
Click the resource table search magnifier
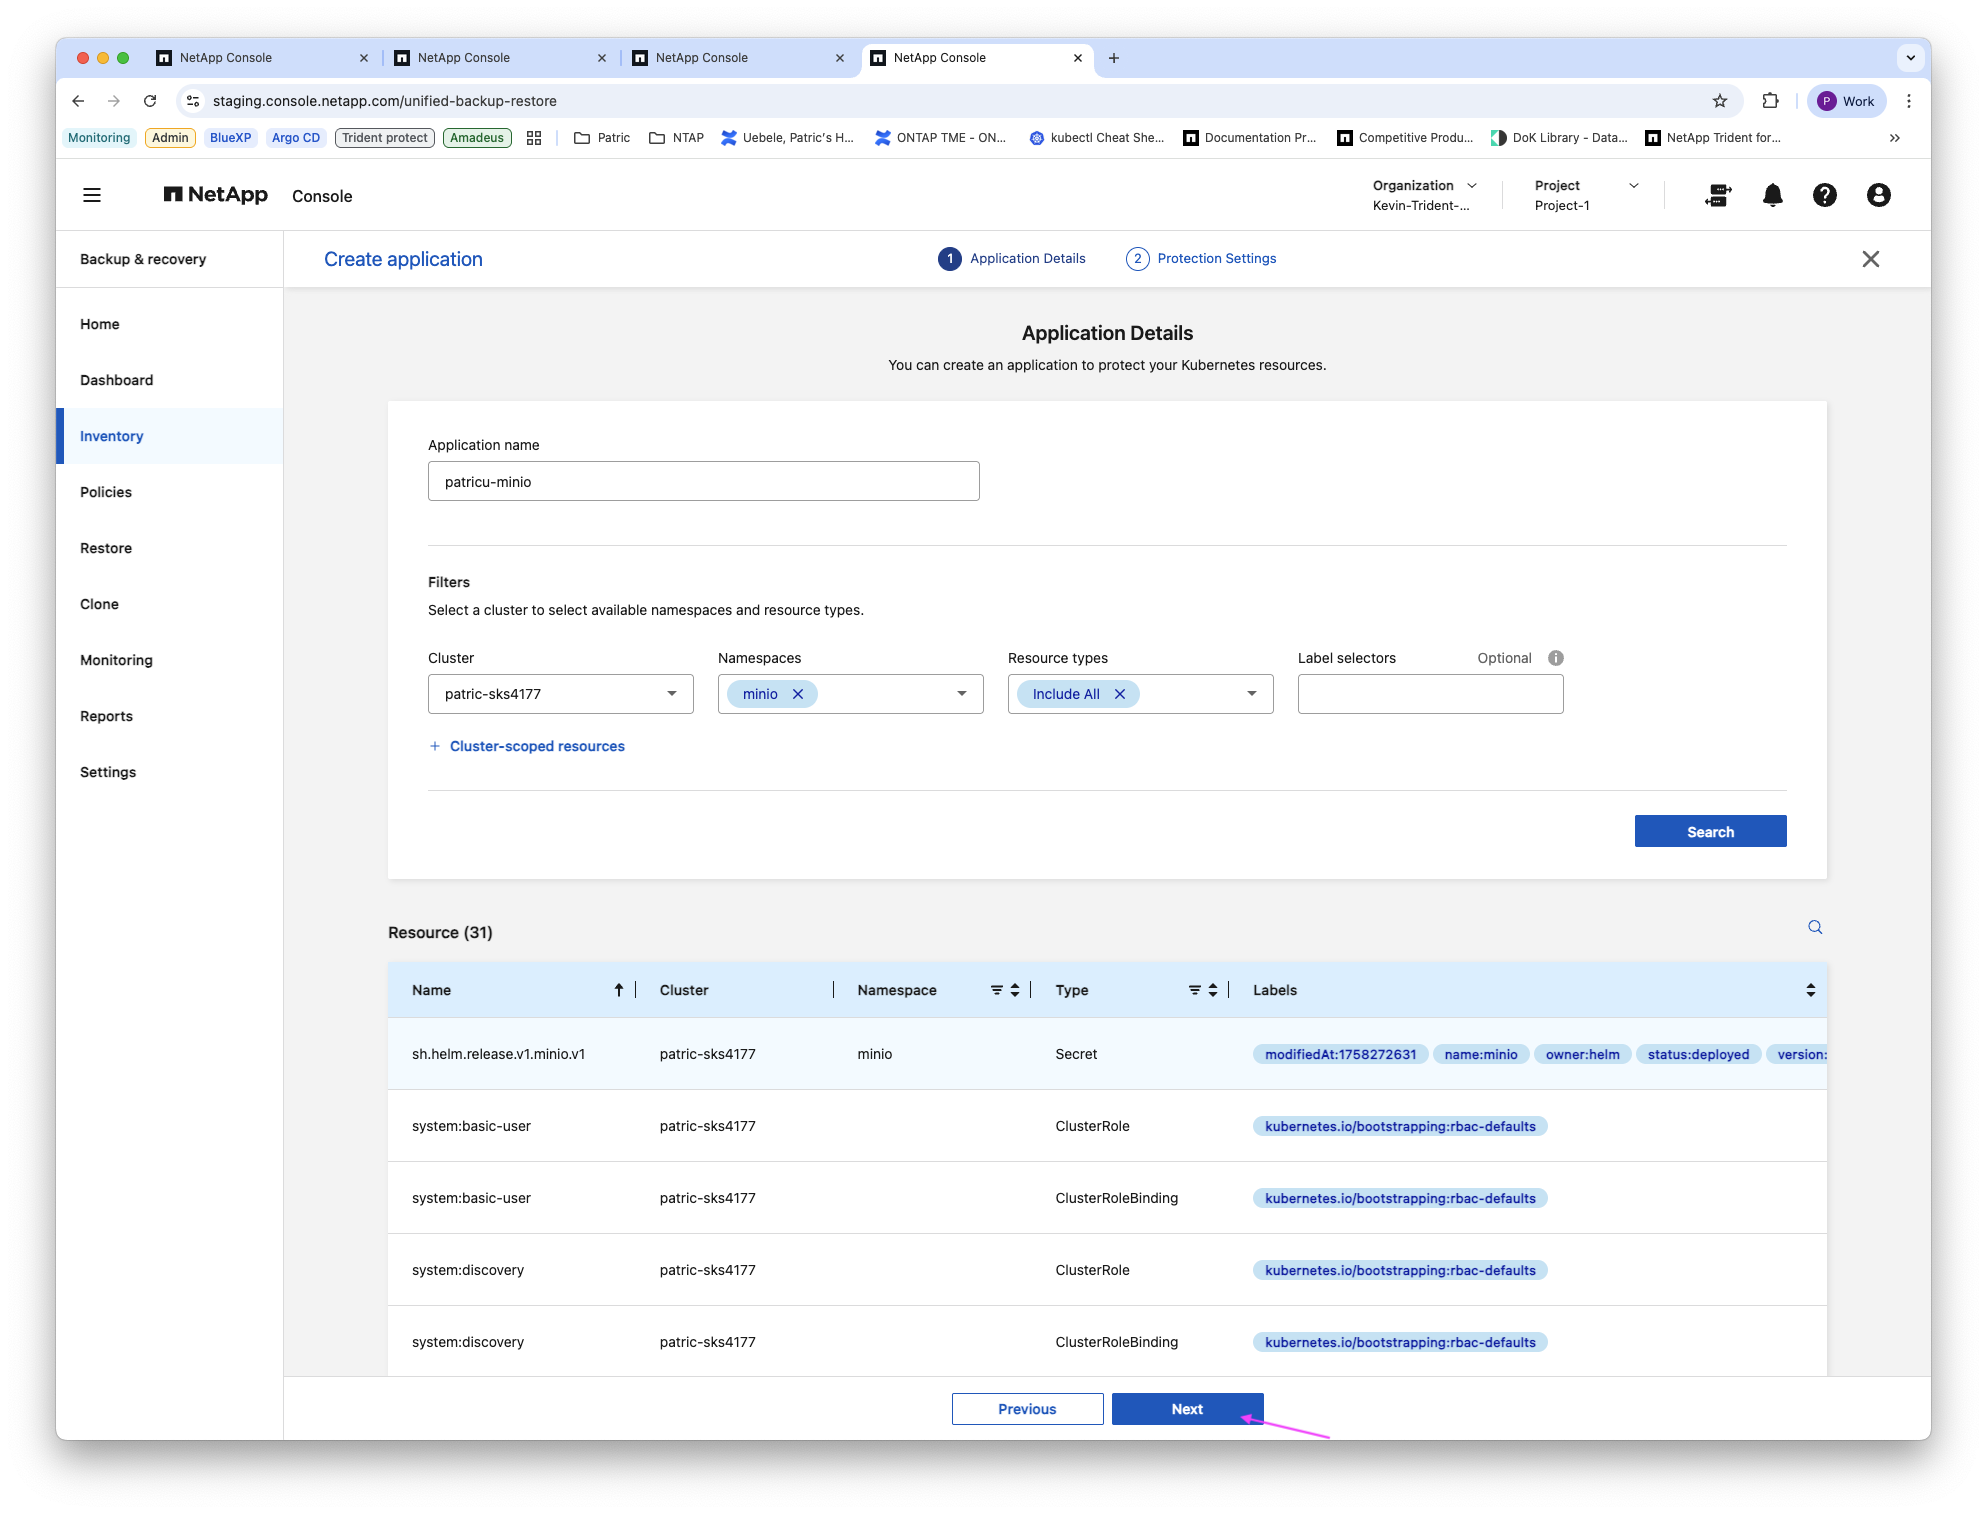(1815, 927)
